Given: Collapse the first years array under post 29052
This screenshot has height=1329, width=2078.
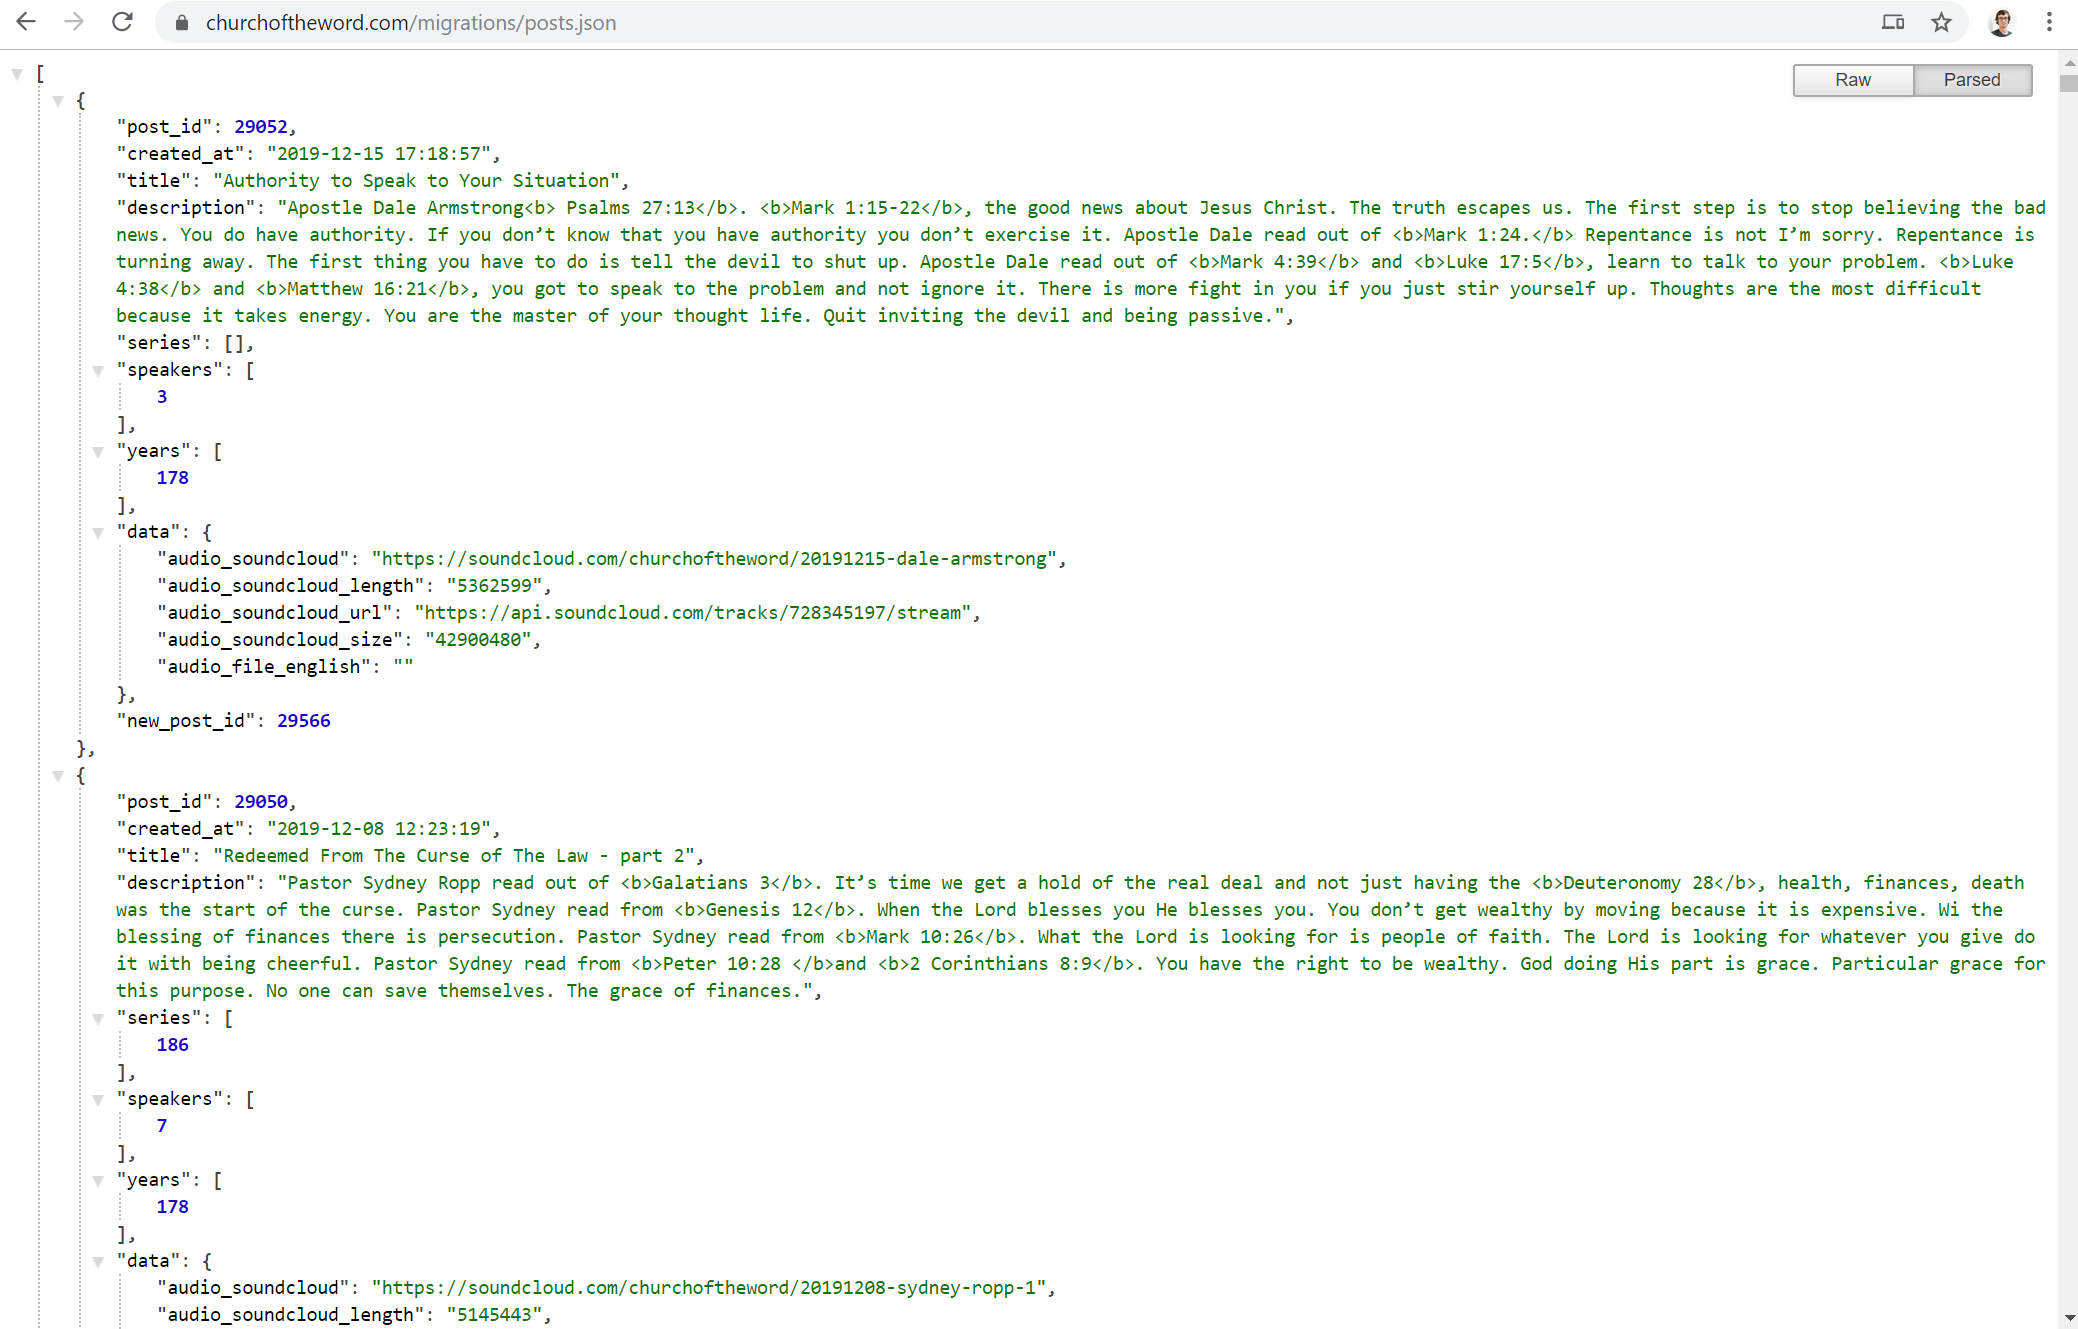Looking at the screenshot, I should [98, 452].
